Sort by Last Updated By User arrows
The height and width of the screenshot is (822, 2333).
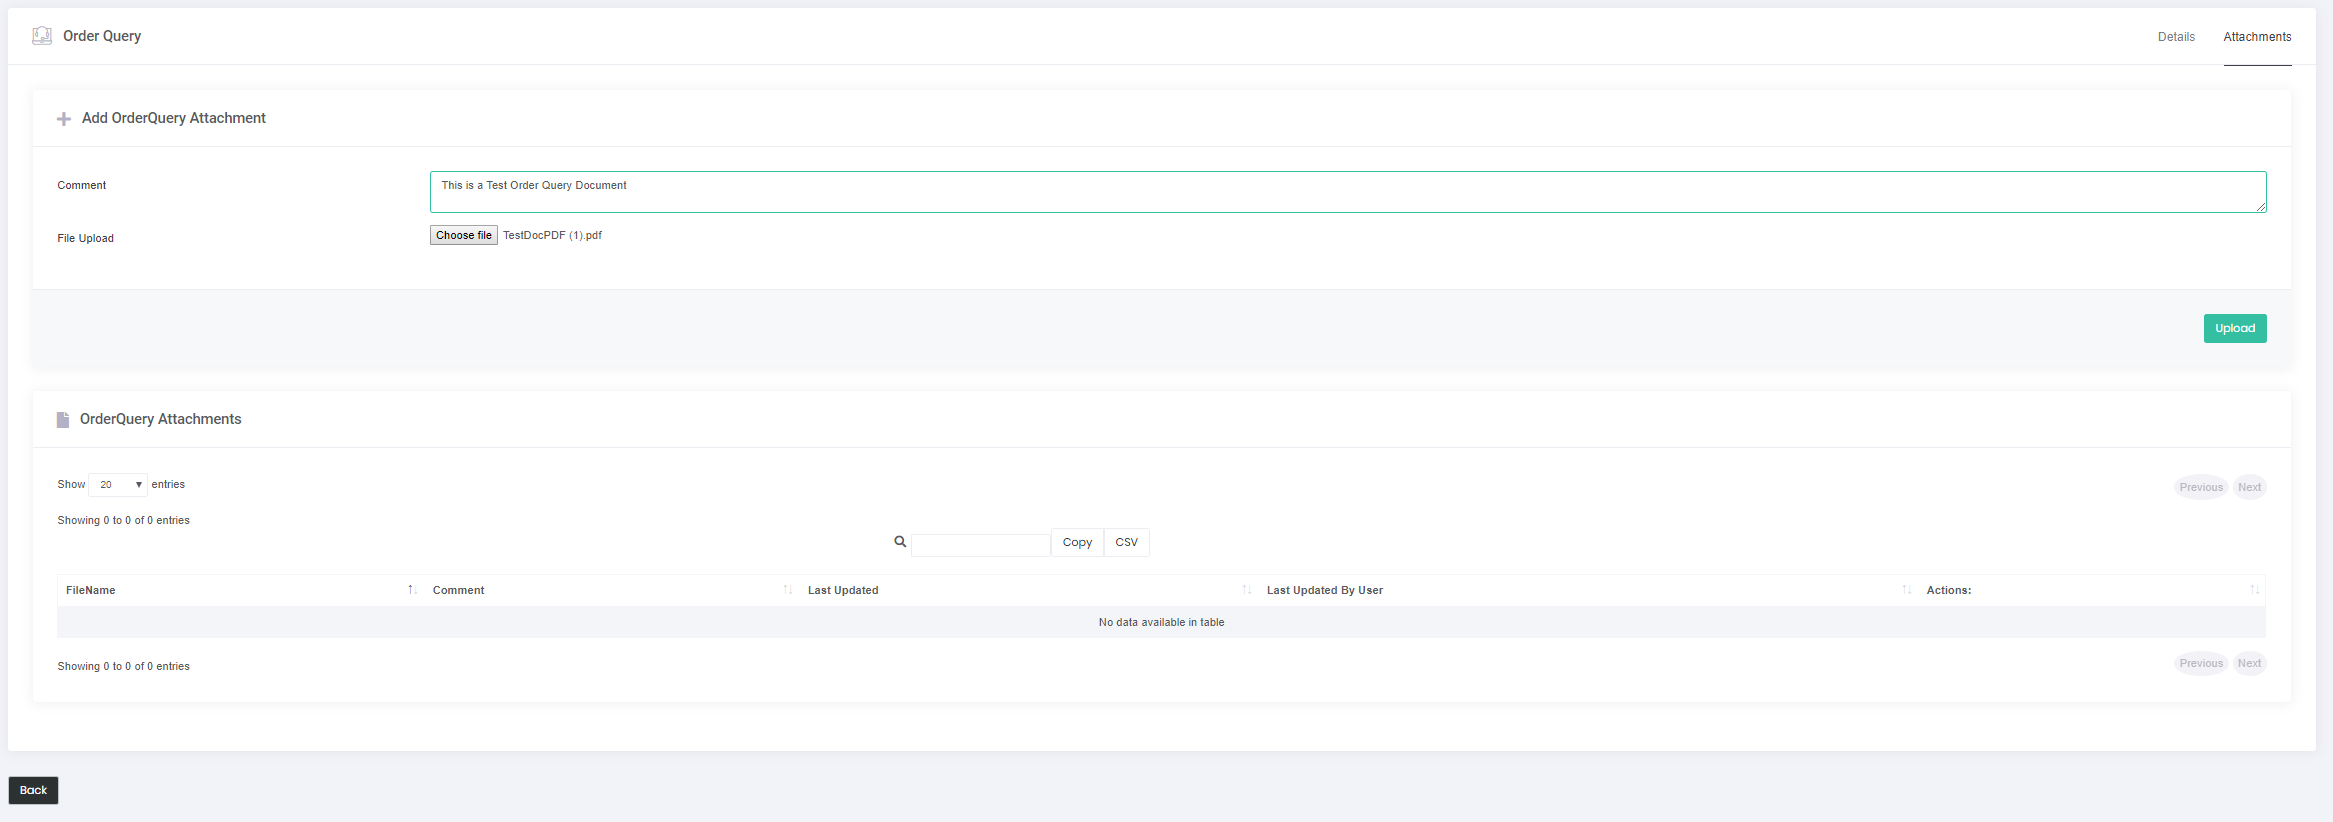click(x=1907, y=590)
